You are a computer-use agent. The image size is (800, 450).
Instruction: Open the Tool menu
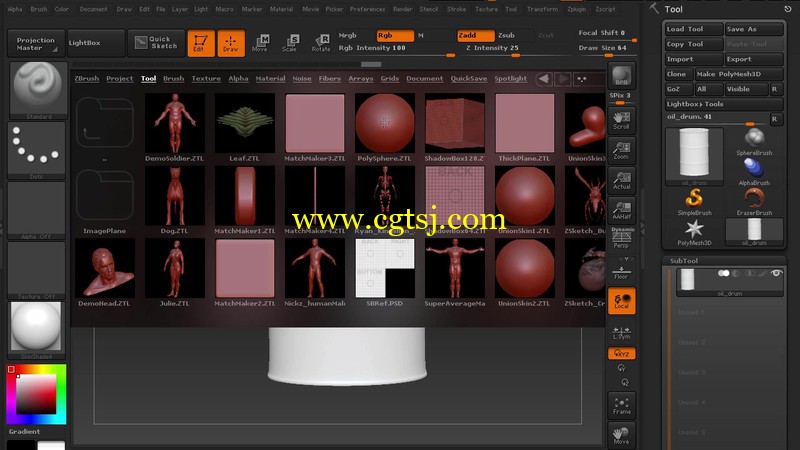[x=511, y=9]
